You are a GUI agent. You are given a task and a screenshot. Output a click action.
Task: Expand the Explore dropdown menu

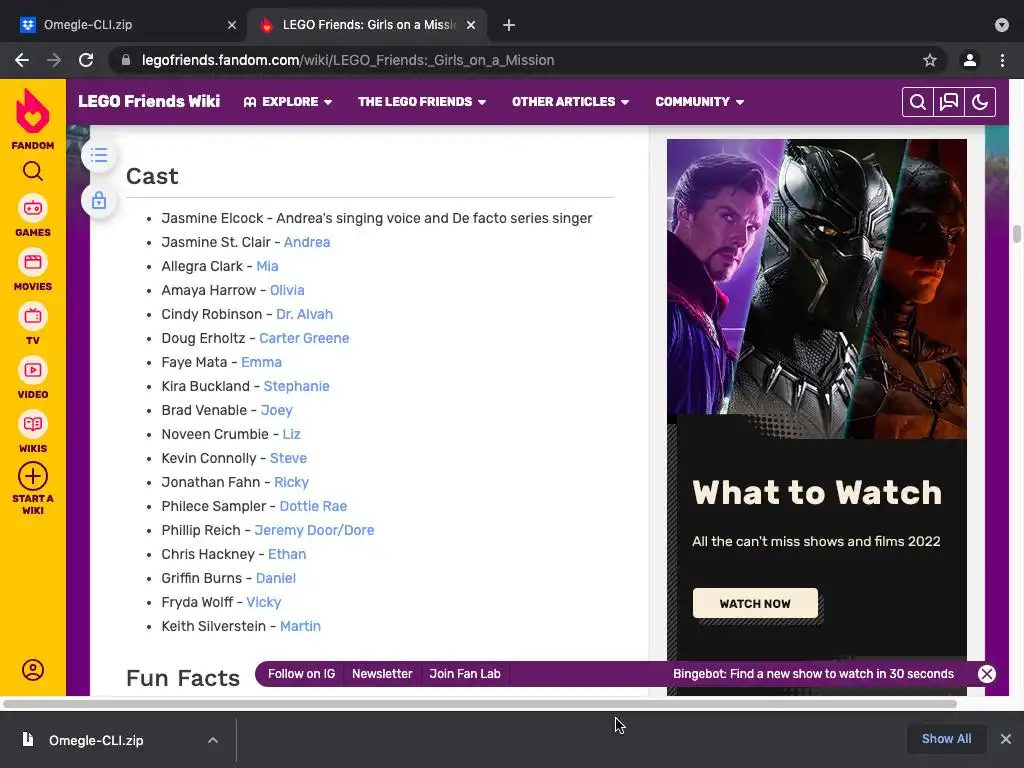(x=288, y=102)
